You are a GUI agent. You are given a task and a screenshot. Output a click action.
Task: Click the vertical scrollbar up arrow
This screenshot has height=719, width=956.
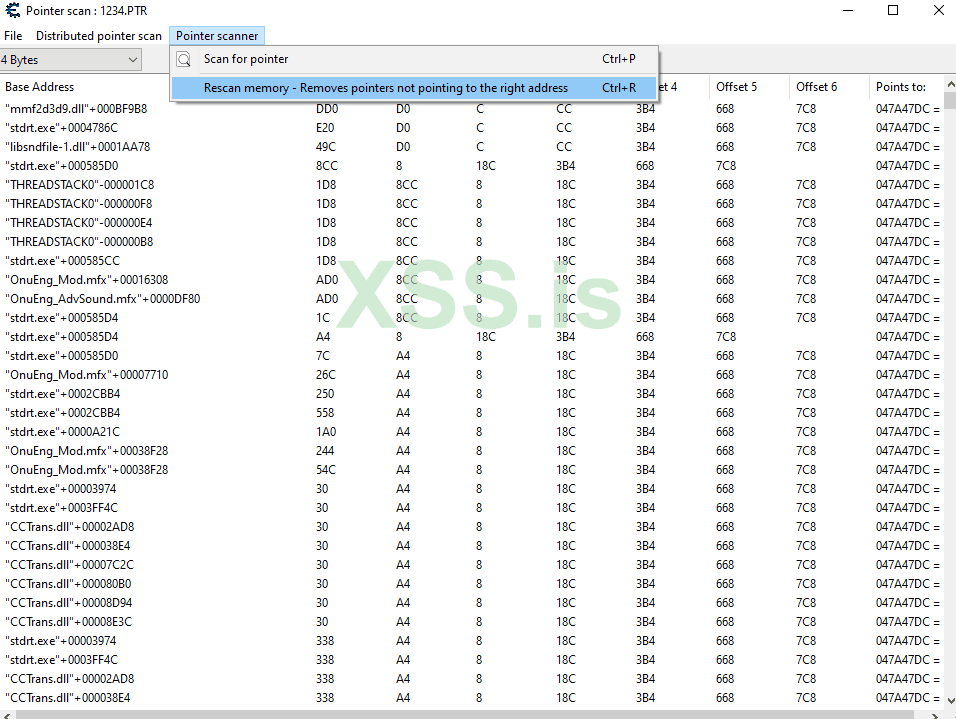[950, 84]
